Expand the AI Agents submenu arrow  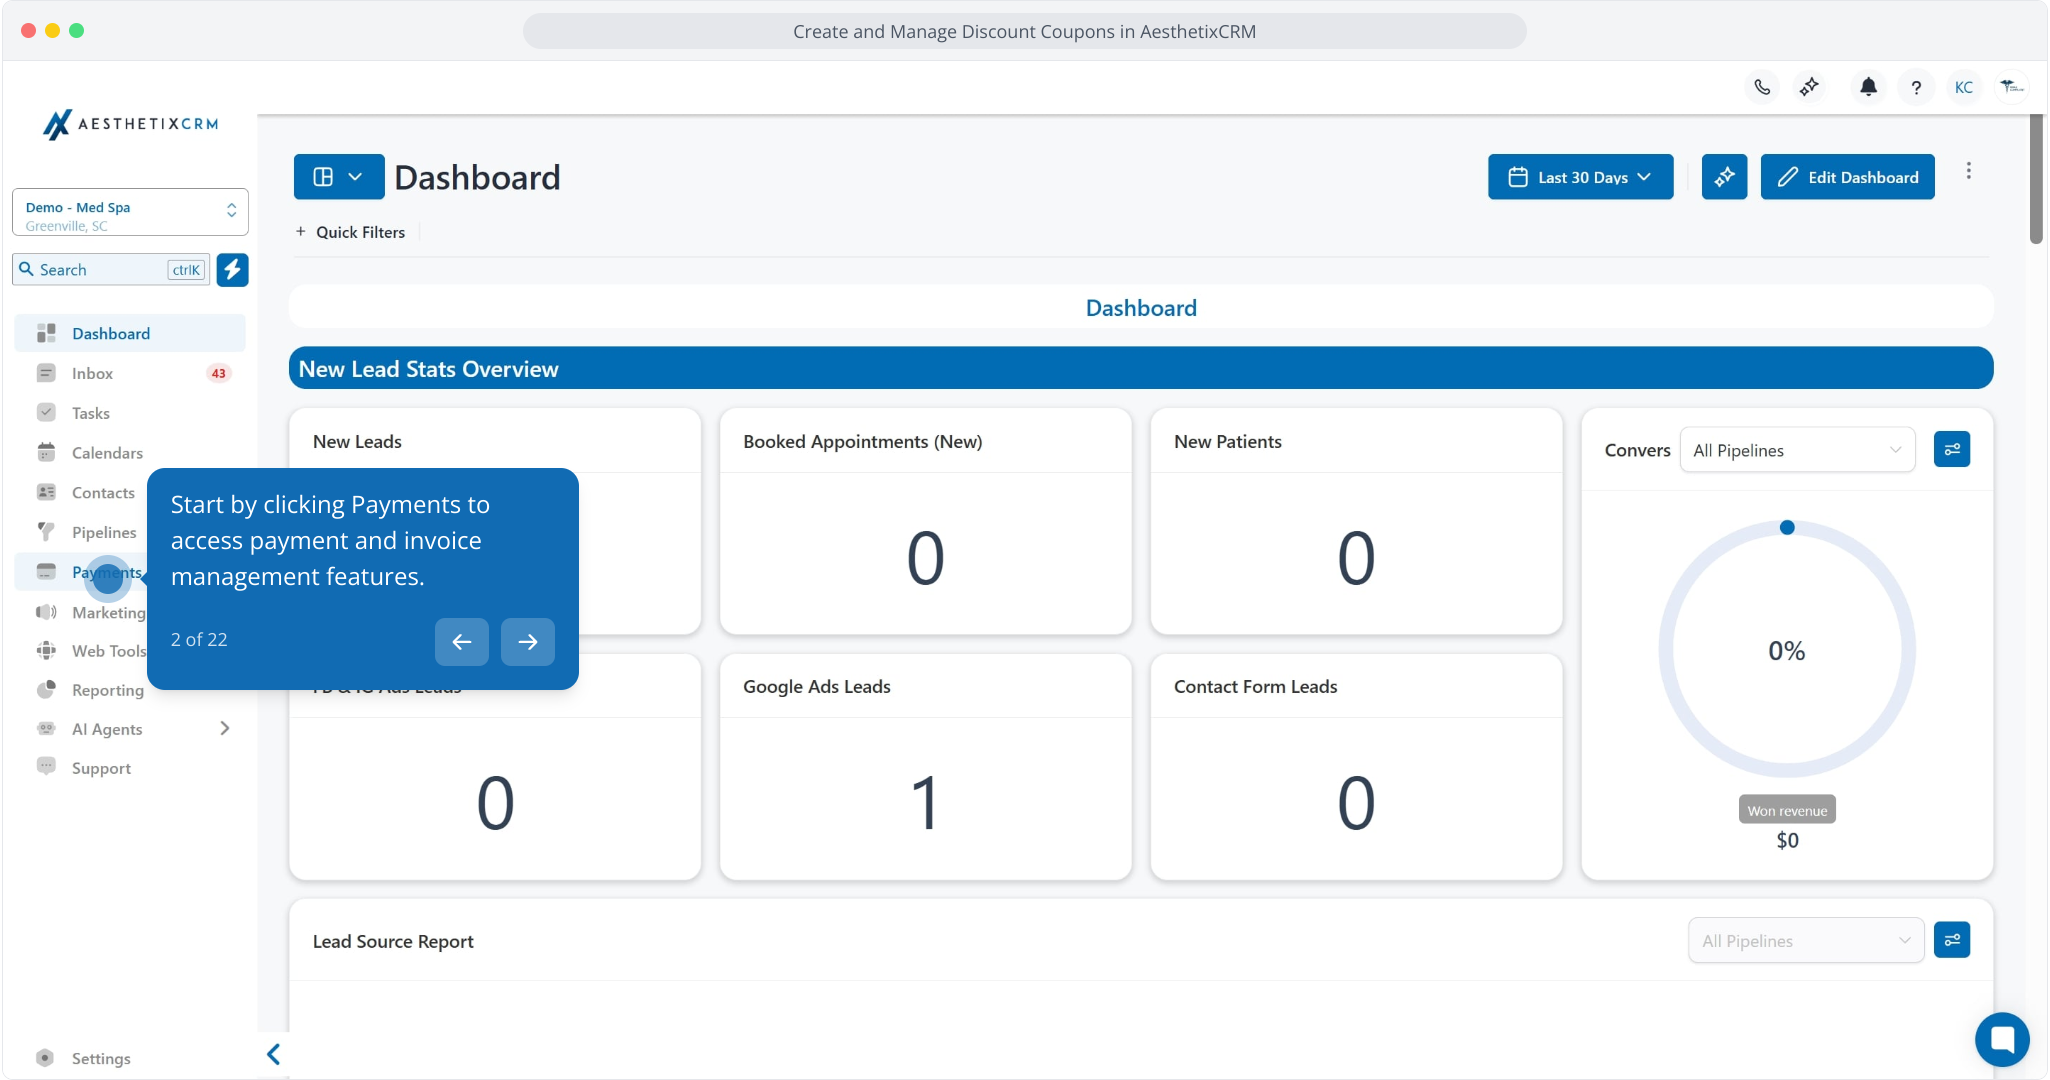tap(225, 729)
